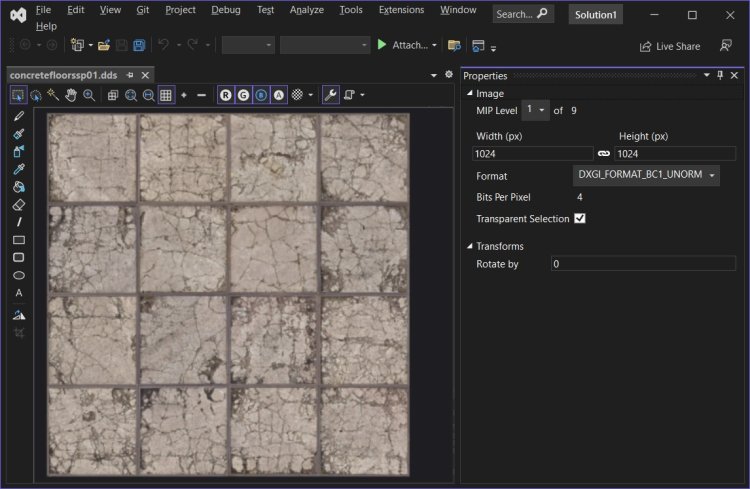Viewport: 750px width, 489px height.
Task: Select the Magic Wand selection tool
Action: (x=53, y=95)
